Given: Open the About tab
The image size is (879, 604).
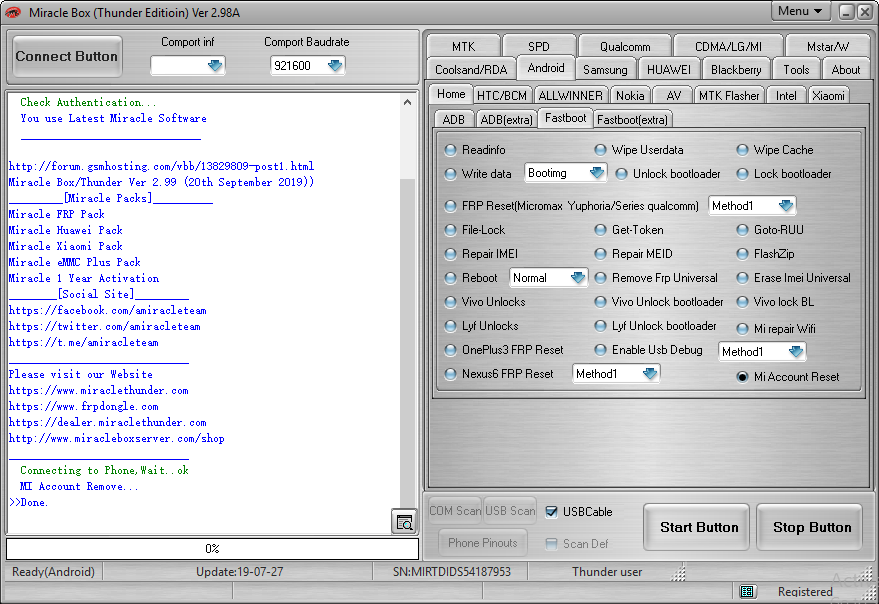Looking at the screenshot, I should point(845,69).
